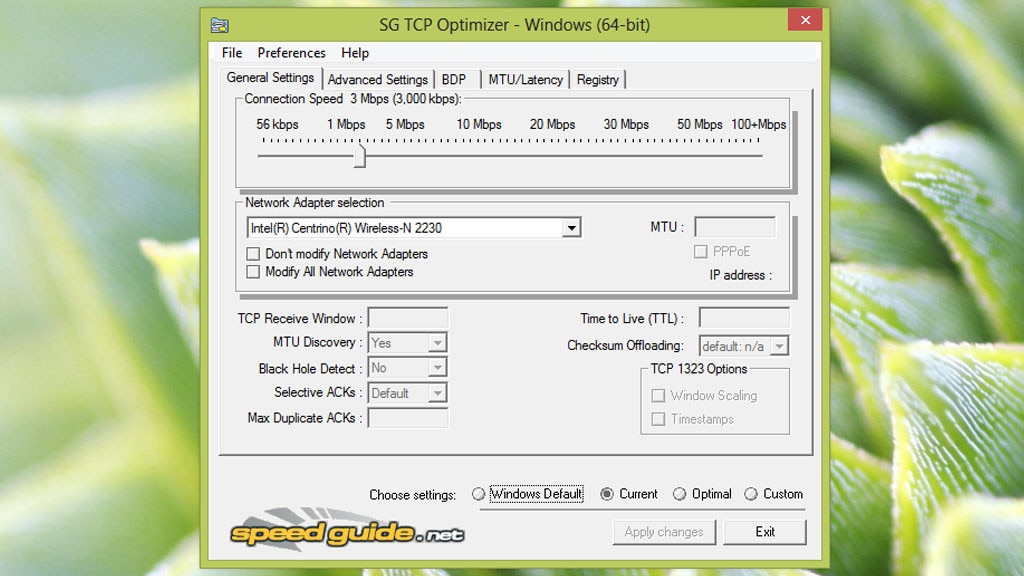Open the Checksum Offloading dropdown
Screen dimensions: 1024x576
click(779, 346)
